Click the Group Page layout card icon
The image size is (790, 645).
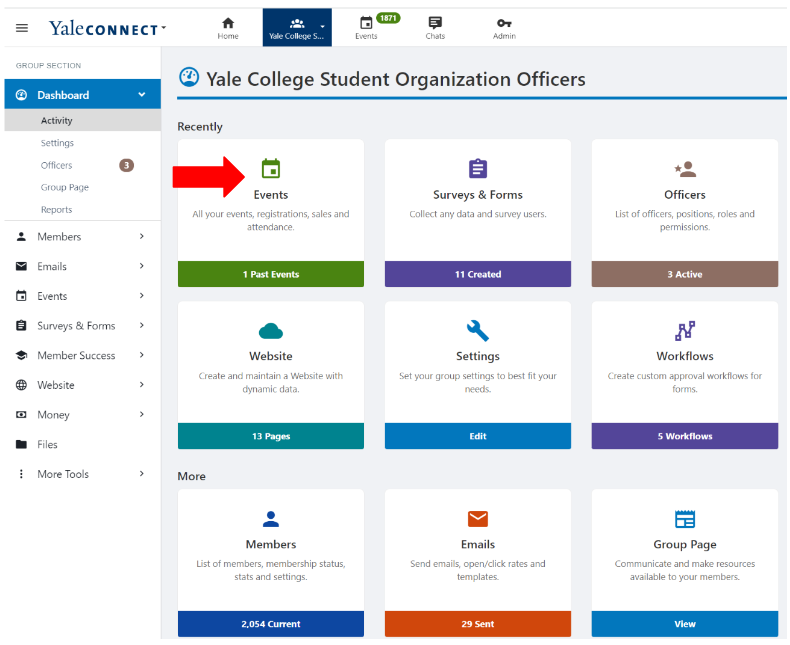[x=685, y=519]
